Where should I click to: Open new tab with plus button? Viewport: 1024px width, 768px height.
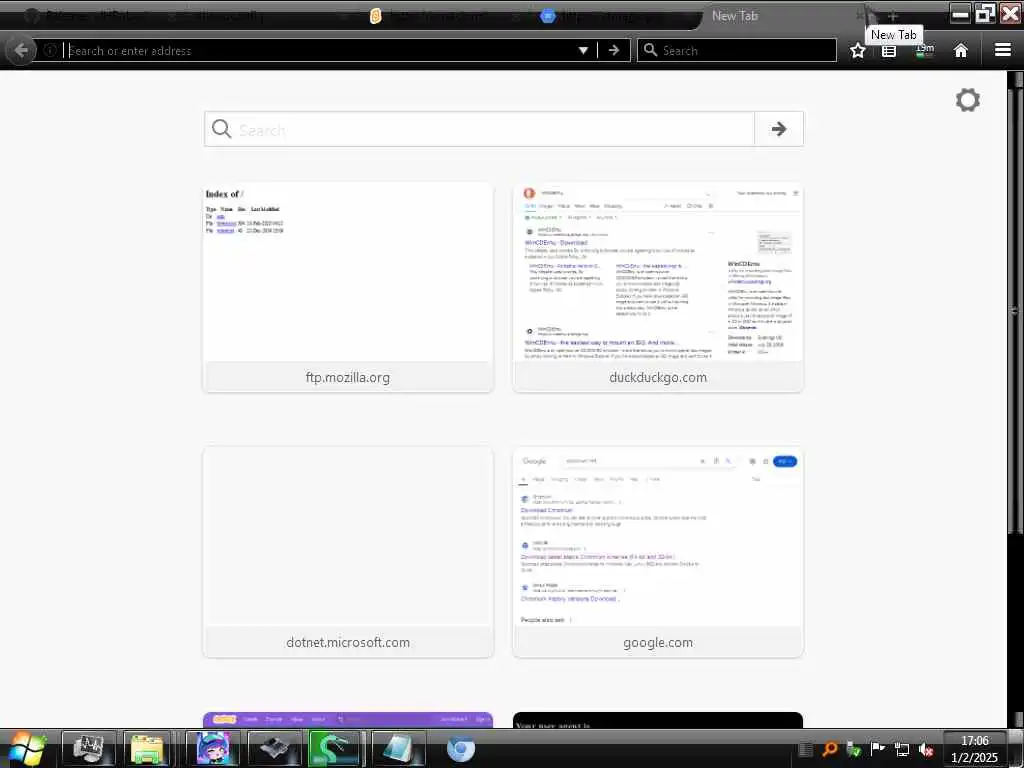(x=893, y=16)
